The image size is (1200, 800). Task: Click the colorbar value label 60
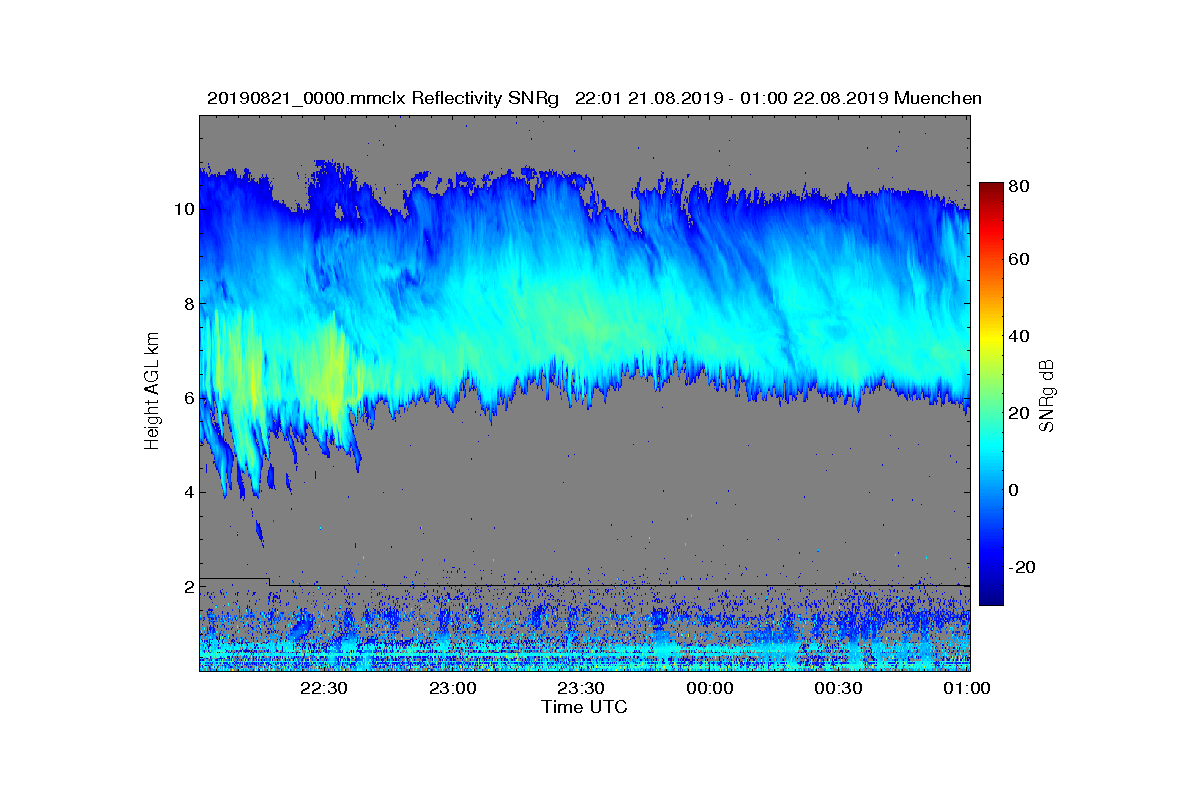(1021, 260)
